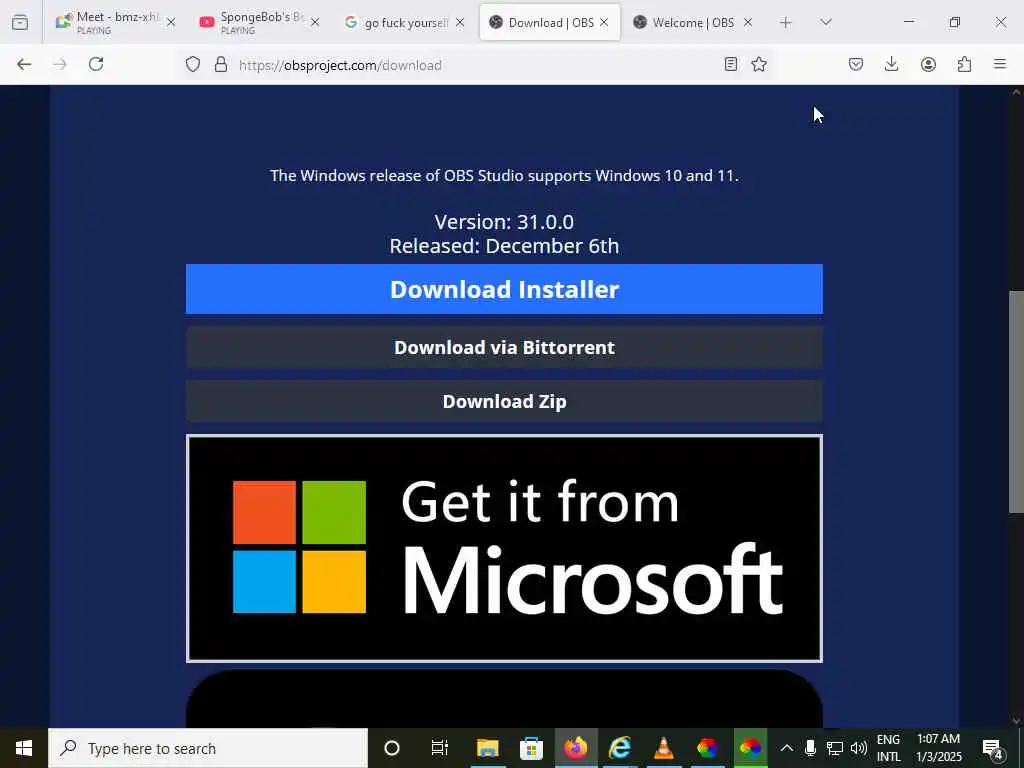Click the taskbar search box
The image size is (1024, 768).
[x=208, y=748]
